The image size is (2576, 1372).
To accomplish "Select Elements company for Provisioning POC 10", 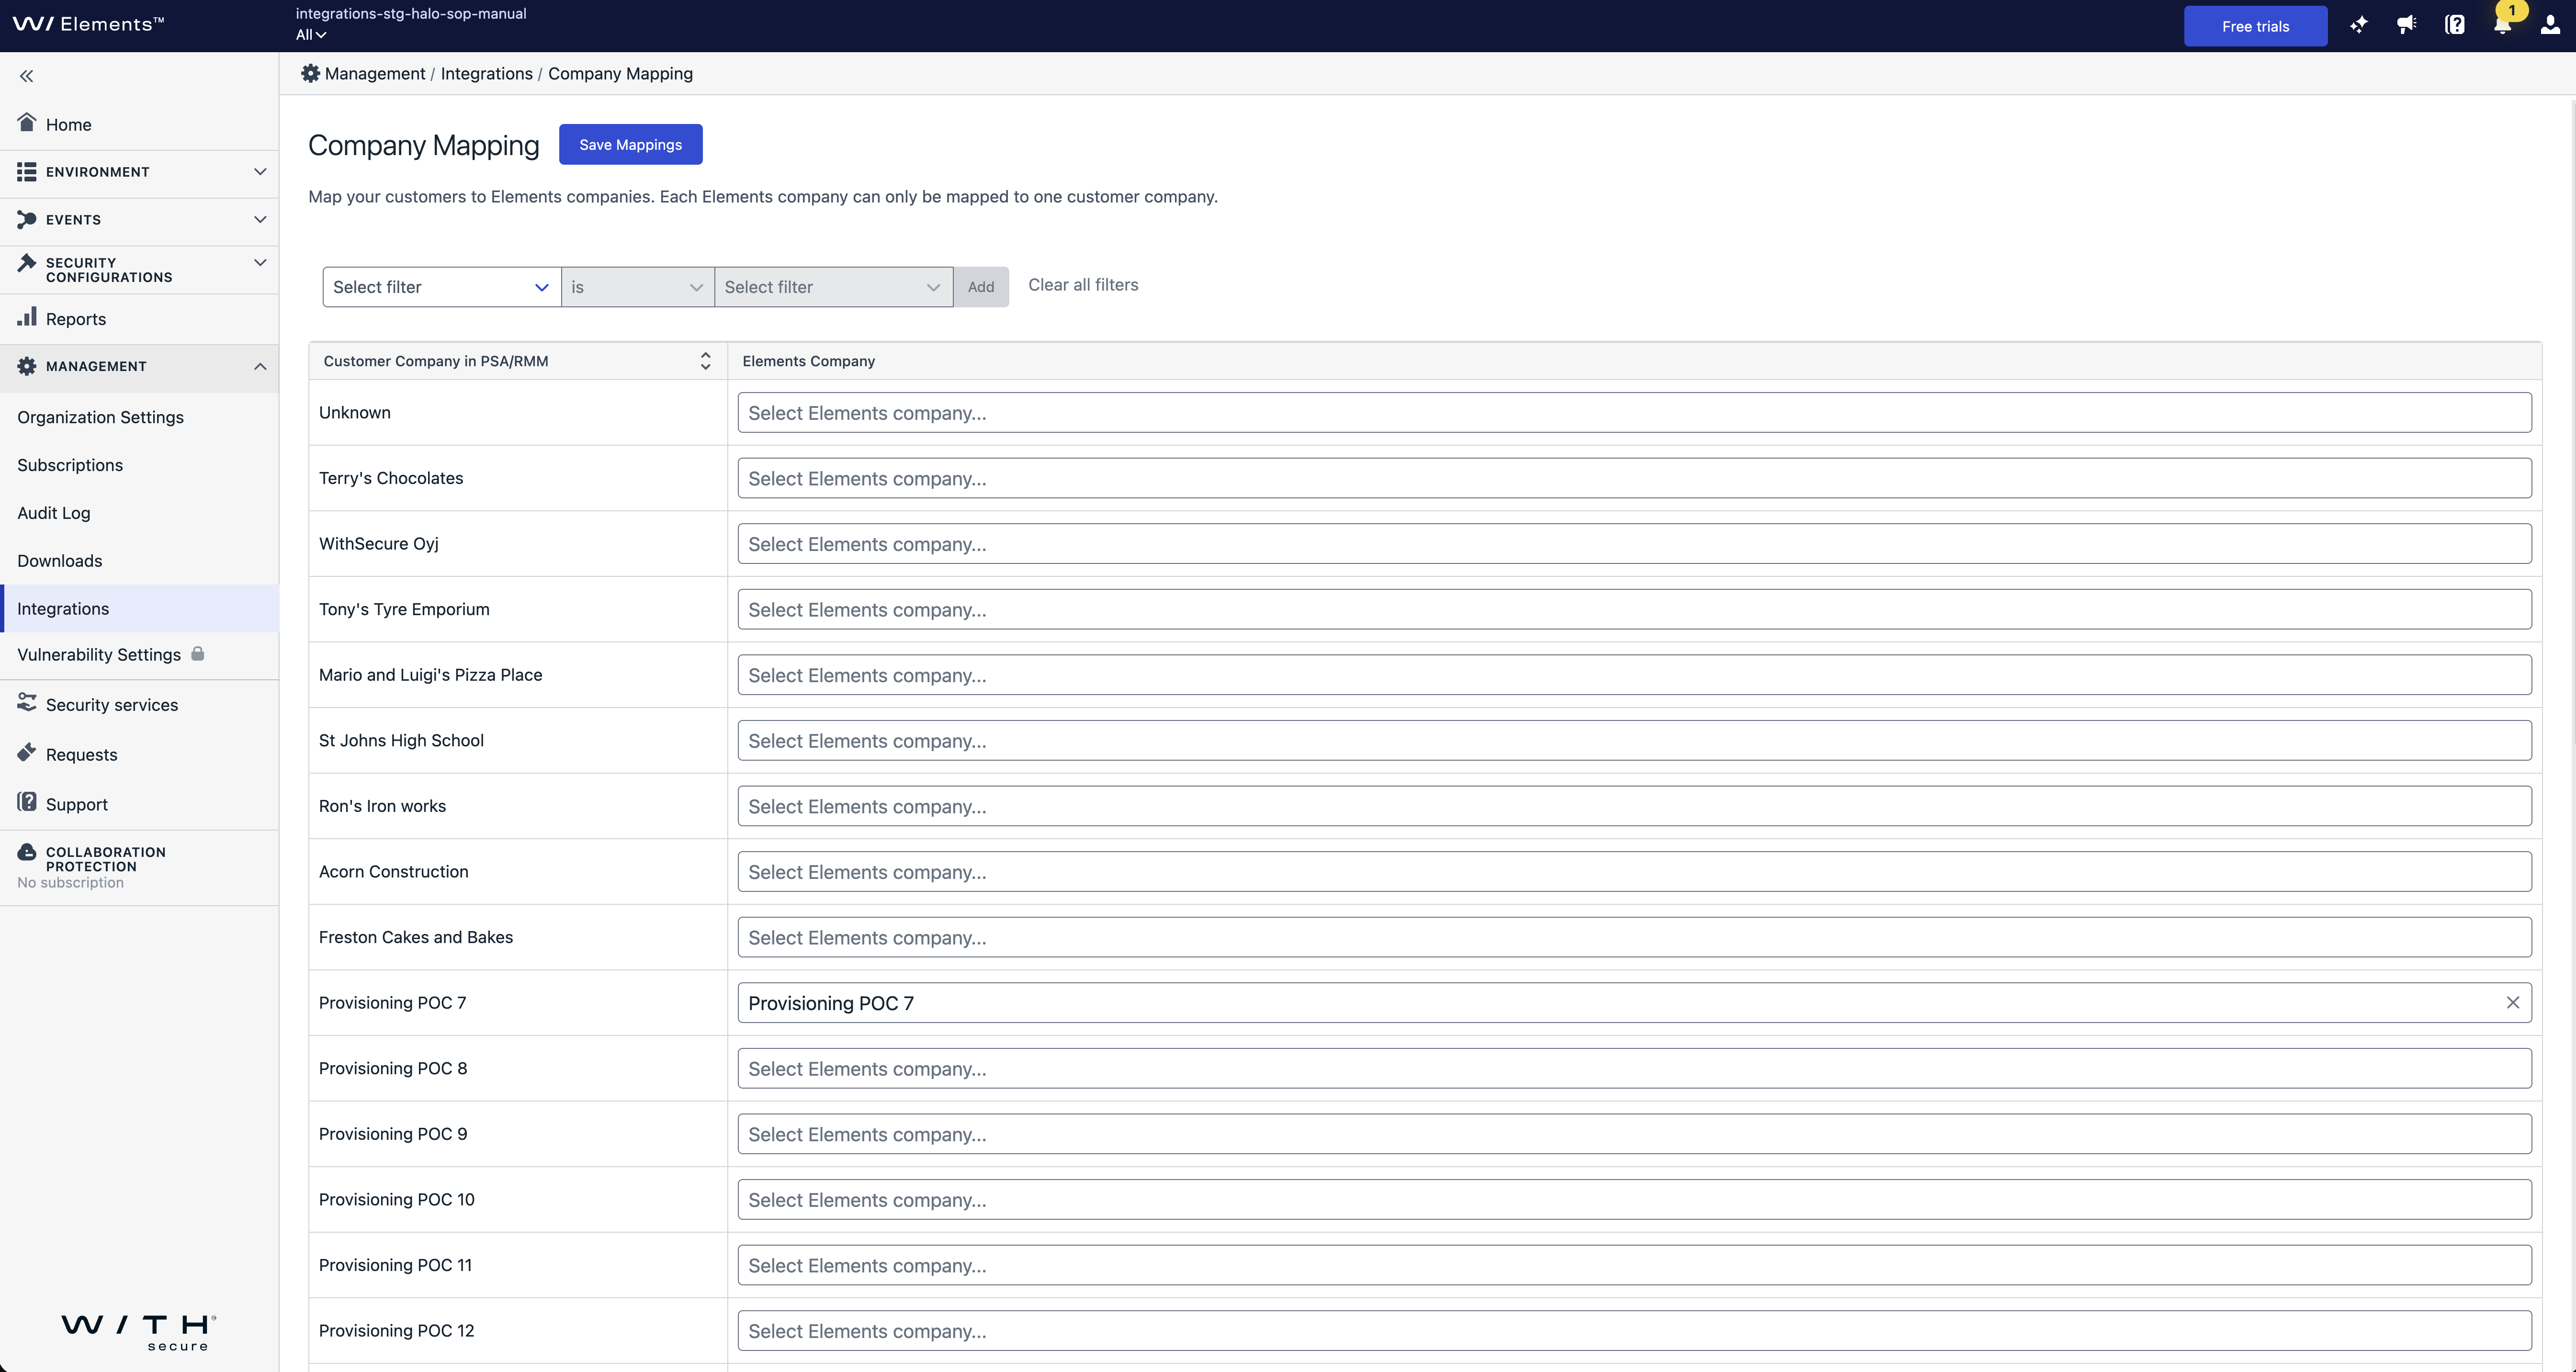I will click(x=1634, y=1200).
